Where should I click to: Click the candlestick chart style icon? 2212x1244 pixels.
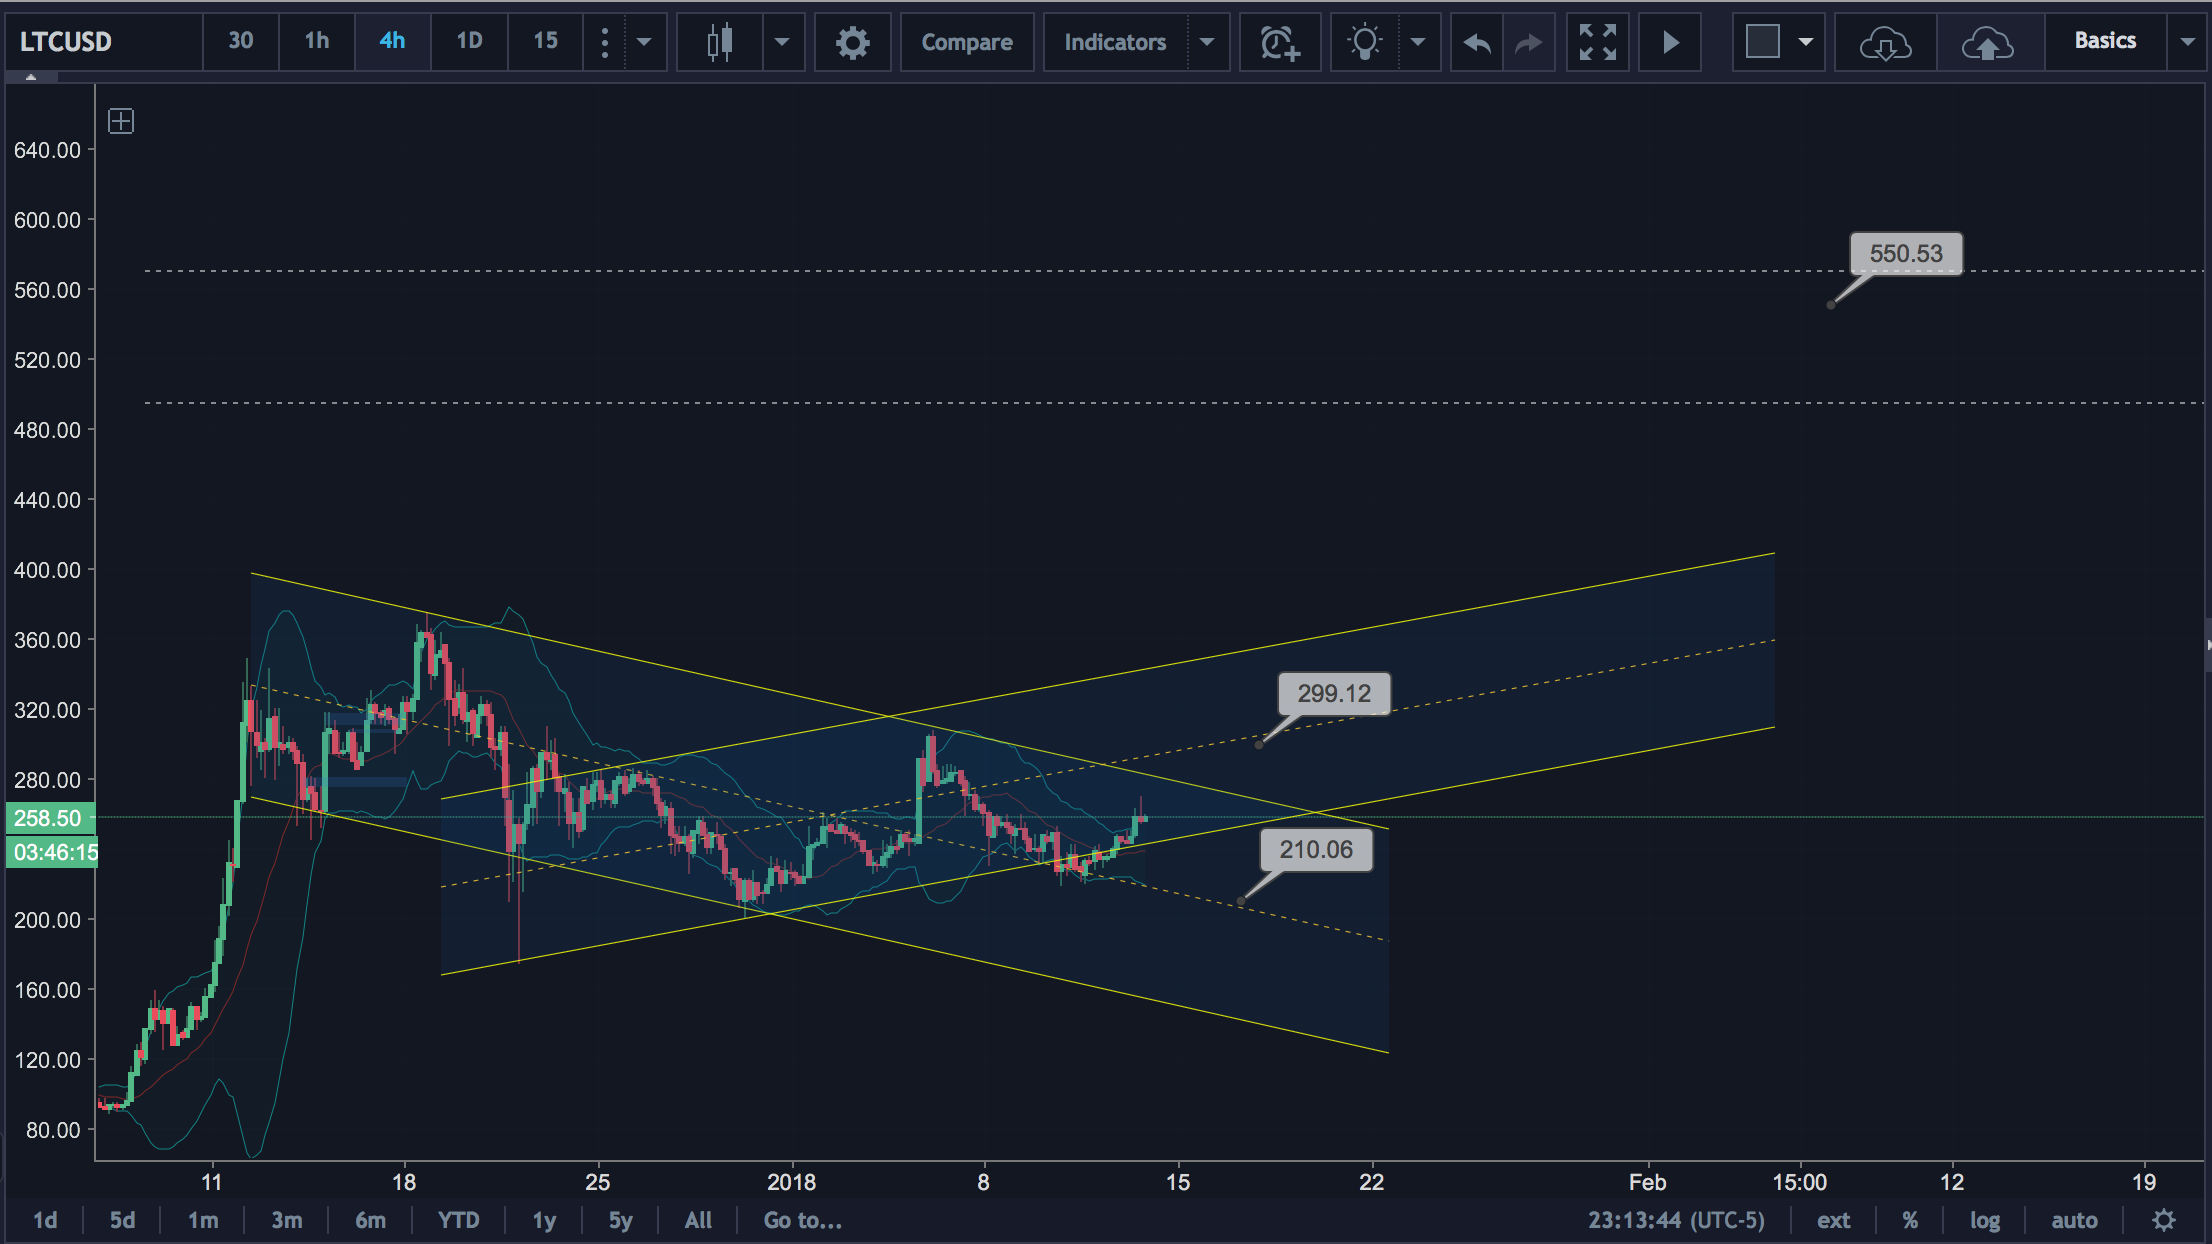[x=720, y=42]
